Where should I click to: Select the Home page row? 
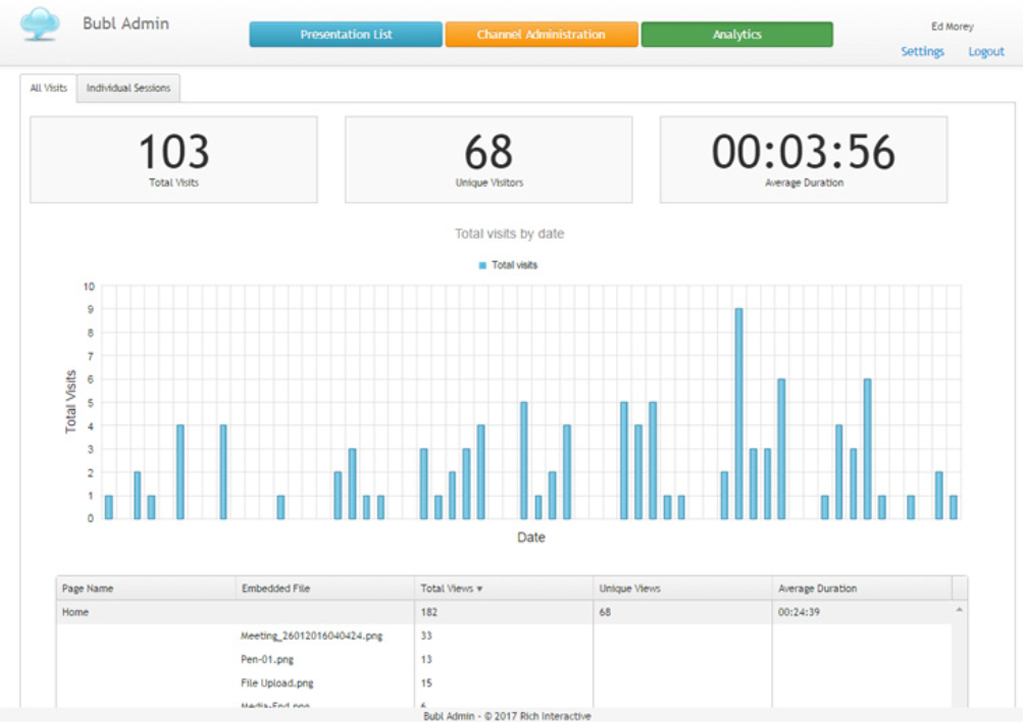pos(504,612)
